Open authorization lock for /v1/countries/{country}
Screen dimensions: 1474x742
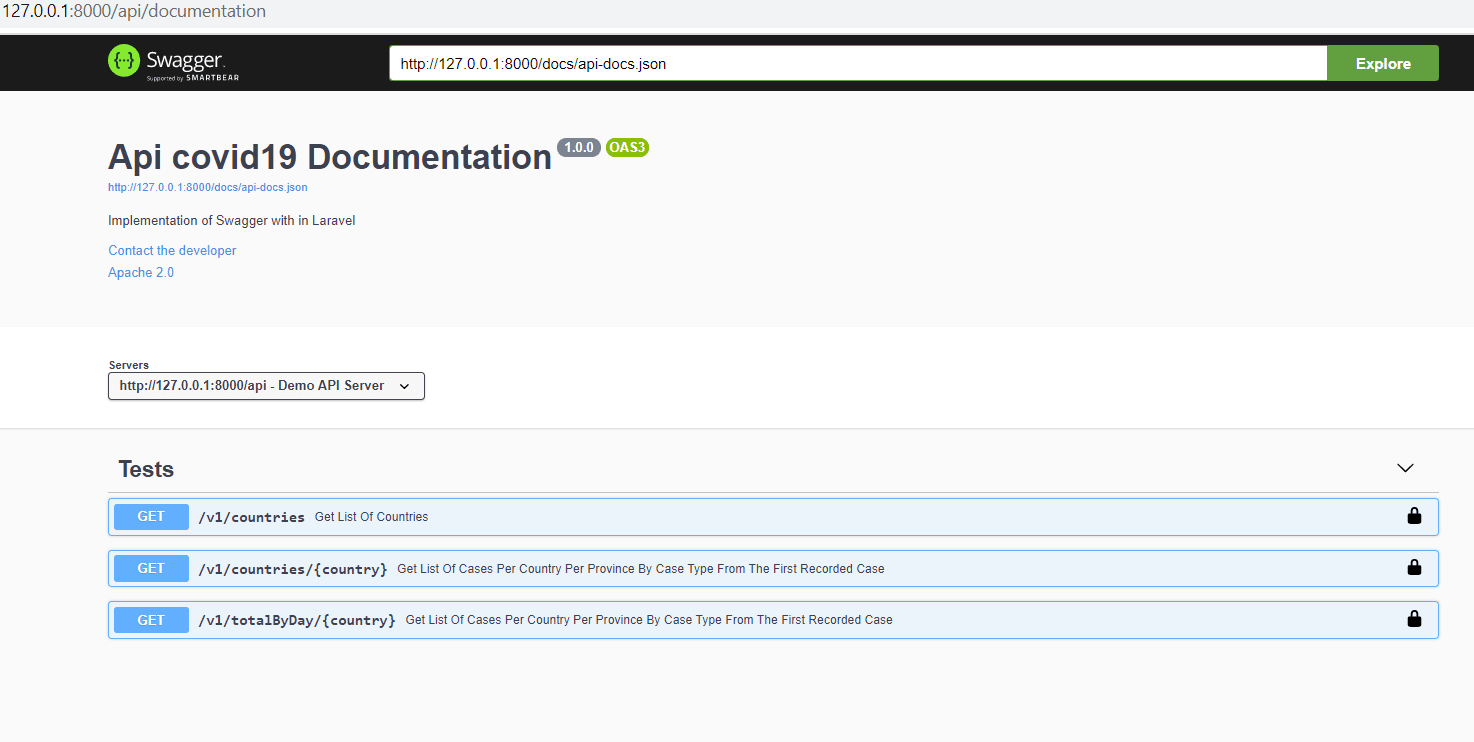[1414, 567]
